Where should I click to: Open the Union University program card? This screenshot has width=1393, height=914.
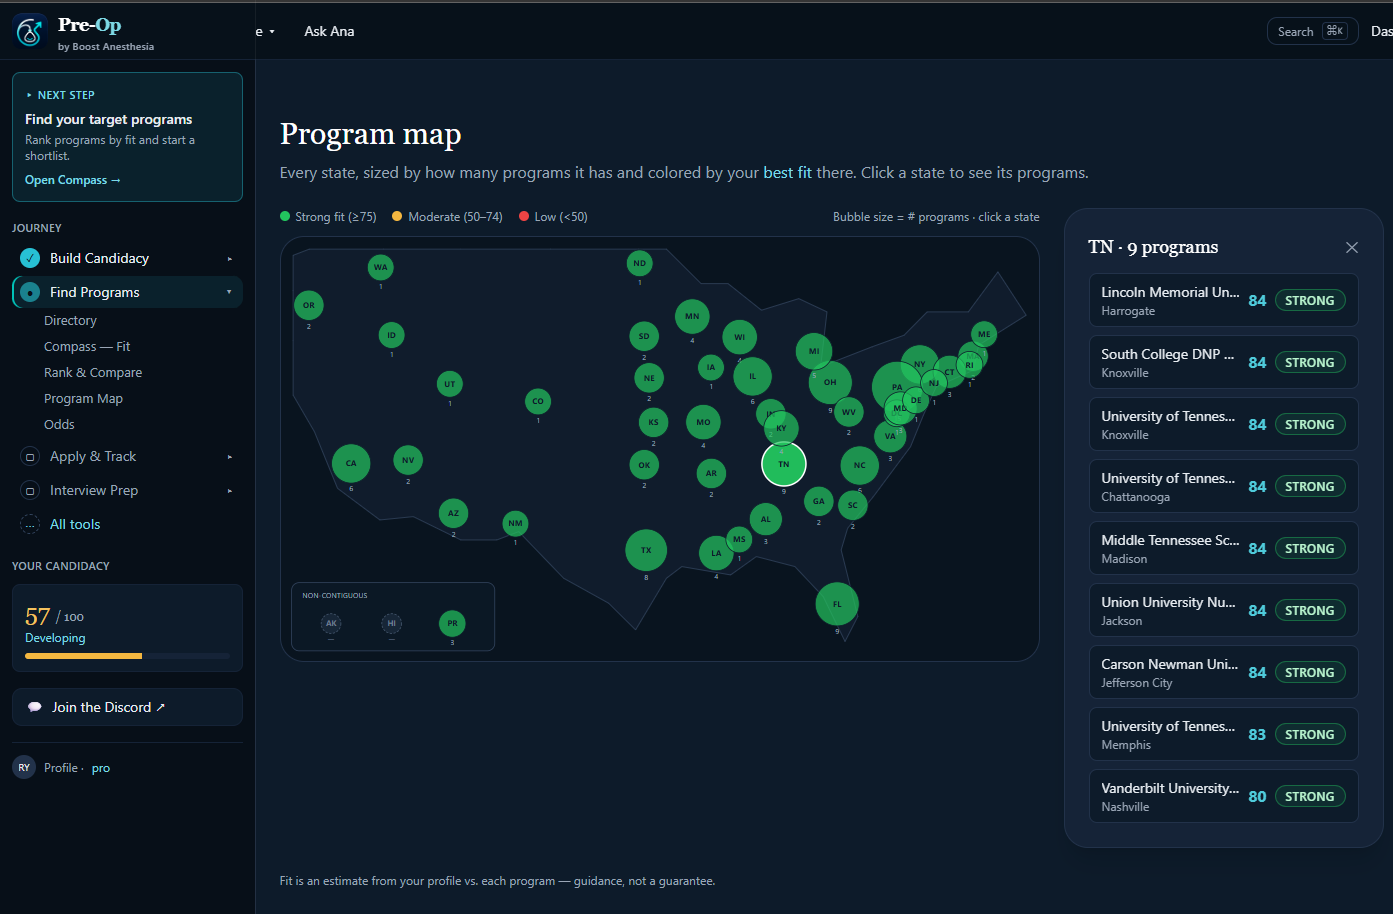click(x=1224, y=610)
